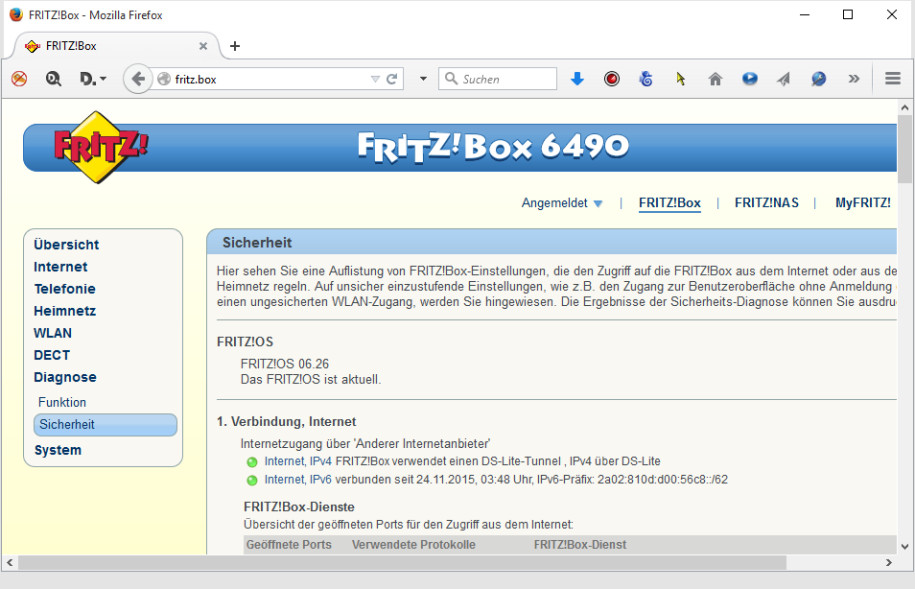Open System in the sidebar menu

[58, 450]
